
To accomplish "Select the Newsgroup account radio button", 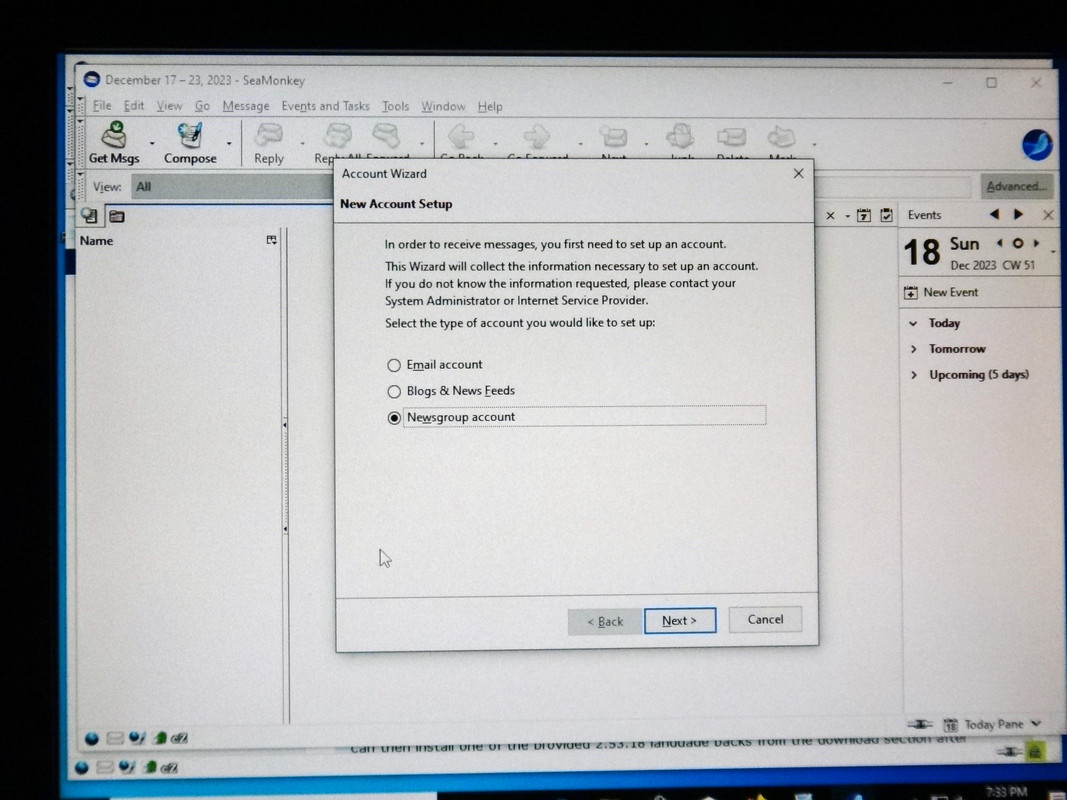I will (393, 418).
